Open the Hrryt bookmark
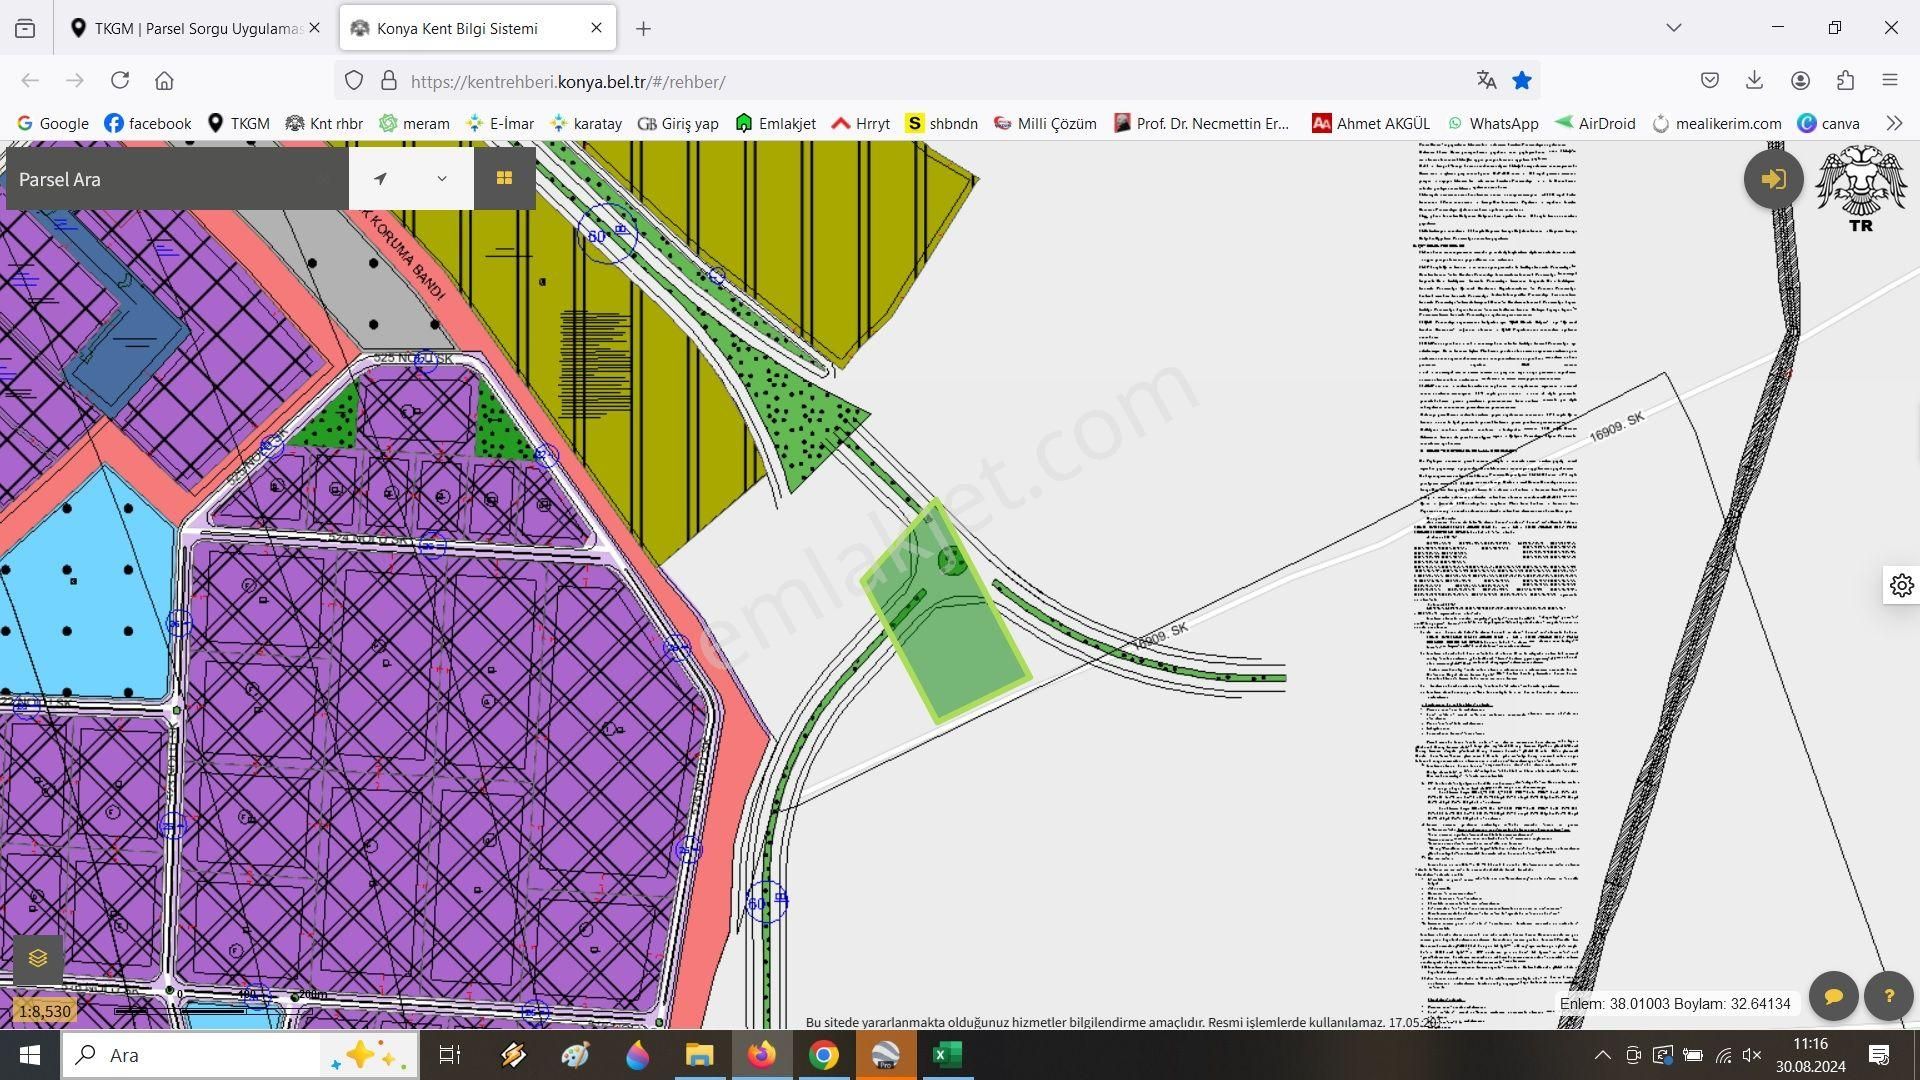 tap(860, 123)
